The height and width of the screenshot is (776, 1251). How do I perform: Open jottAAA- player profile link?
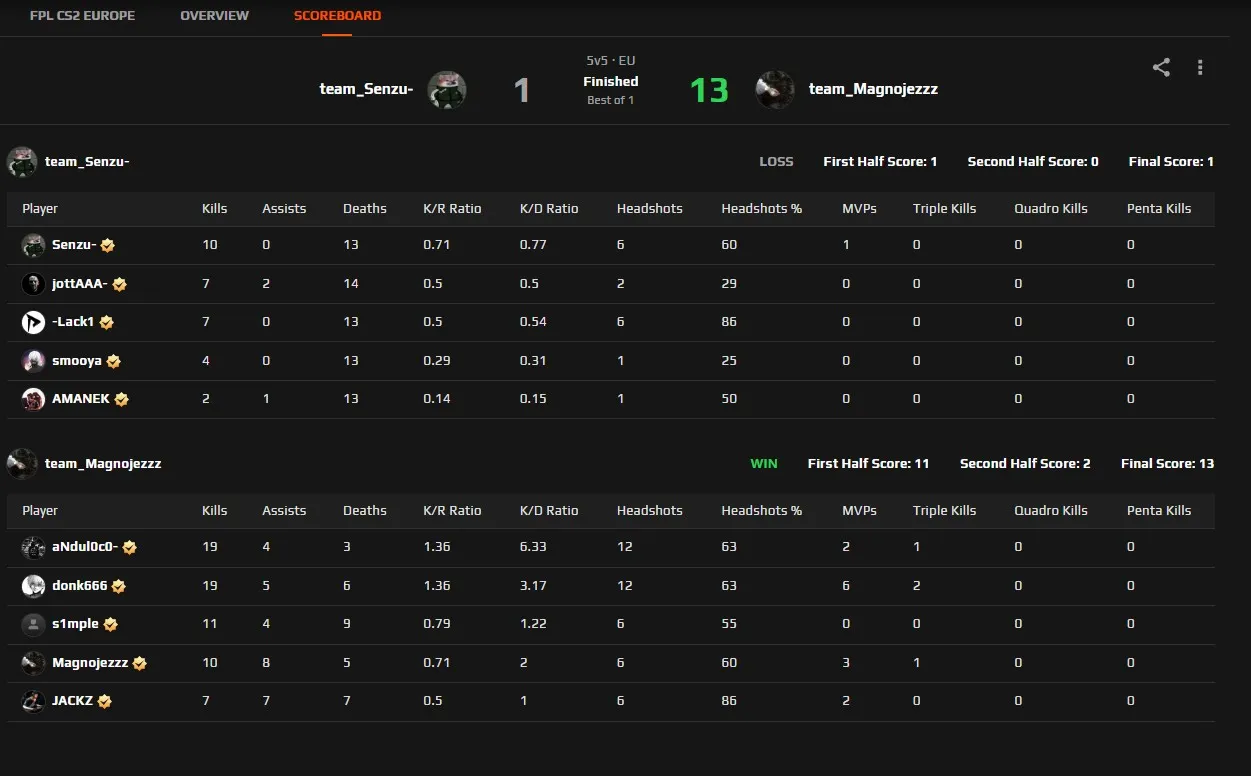[x=79, y=284]
